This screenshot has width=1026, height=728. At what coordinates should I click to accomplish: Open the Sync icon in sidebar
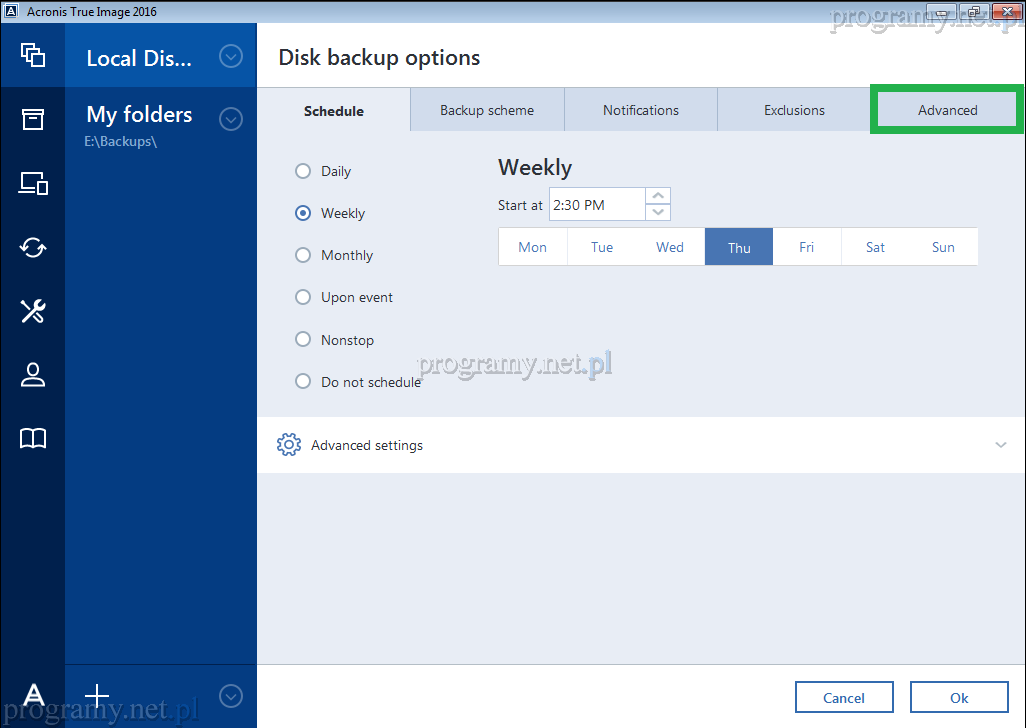(33, 247)
